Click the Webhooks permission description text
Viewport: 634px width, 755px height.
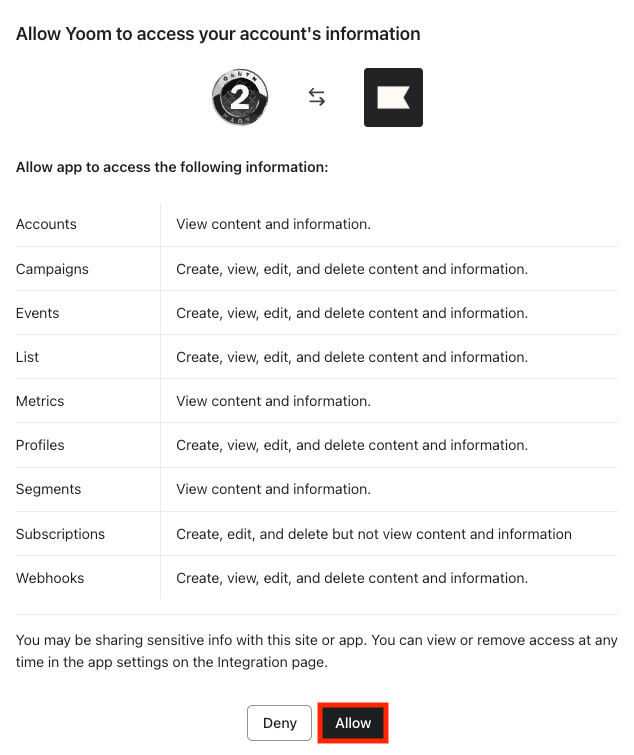tap(352, 578)
